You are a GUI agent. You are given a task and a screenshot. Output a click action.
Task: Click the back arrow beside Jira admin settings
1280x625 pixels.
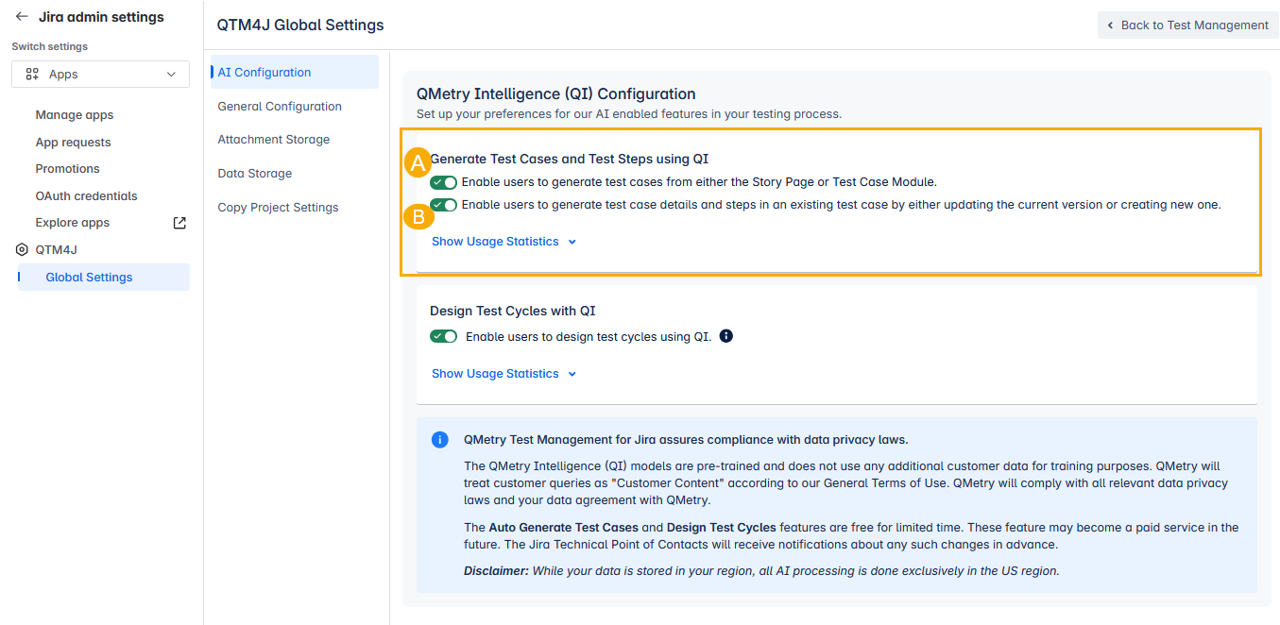pyautogui.click(x=21, y=17)
